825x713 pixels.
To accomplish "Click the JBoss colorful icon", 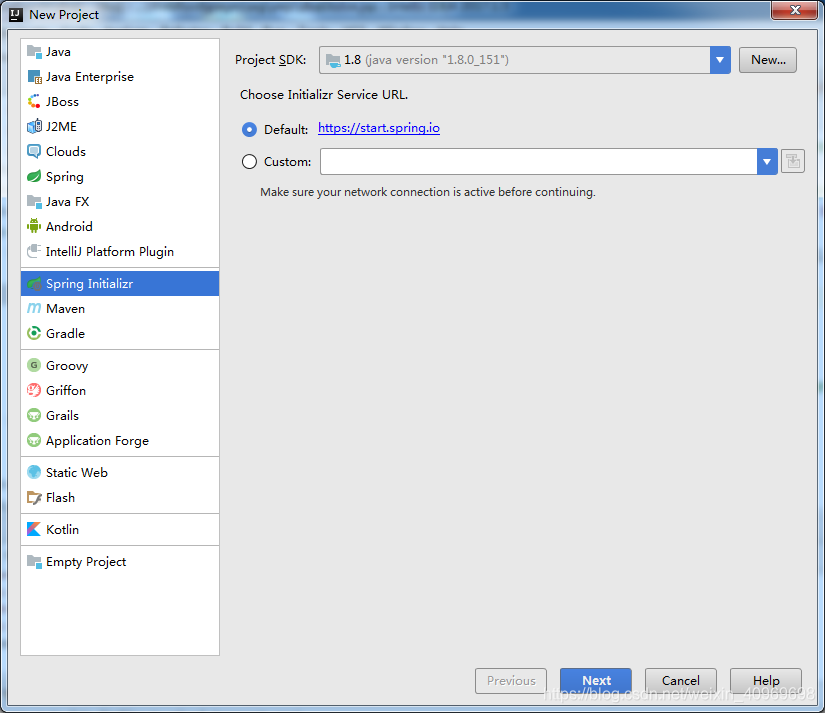I will pyautogui.click(x=34, y=102).
